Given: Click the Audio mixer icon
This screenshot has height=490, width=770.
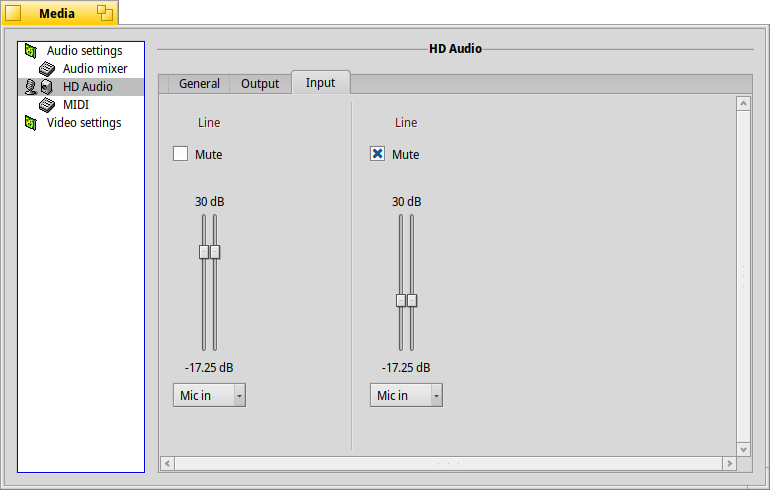Looking at the screenshot, I should (47, 69).
